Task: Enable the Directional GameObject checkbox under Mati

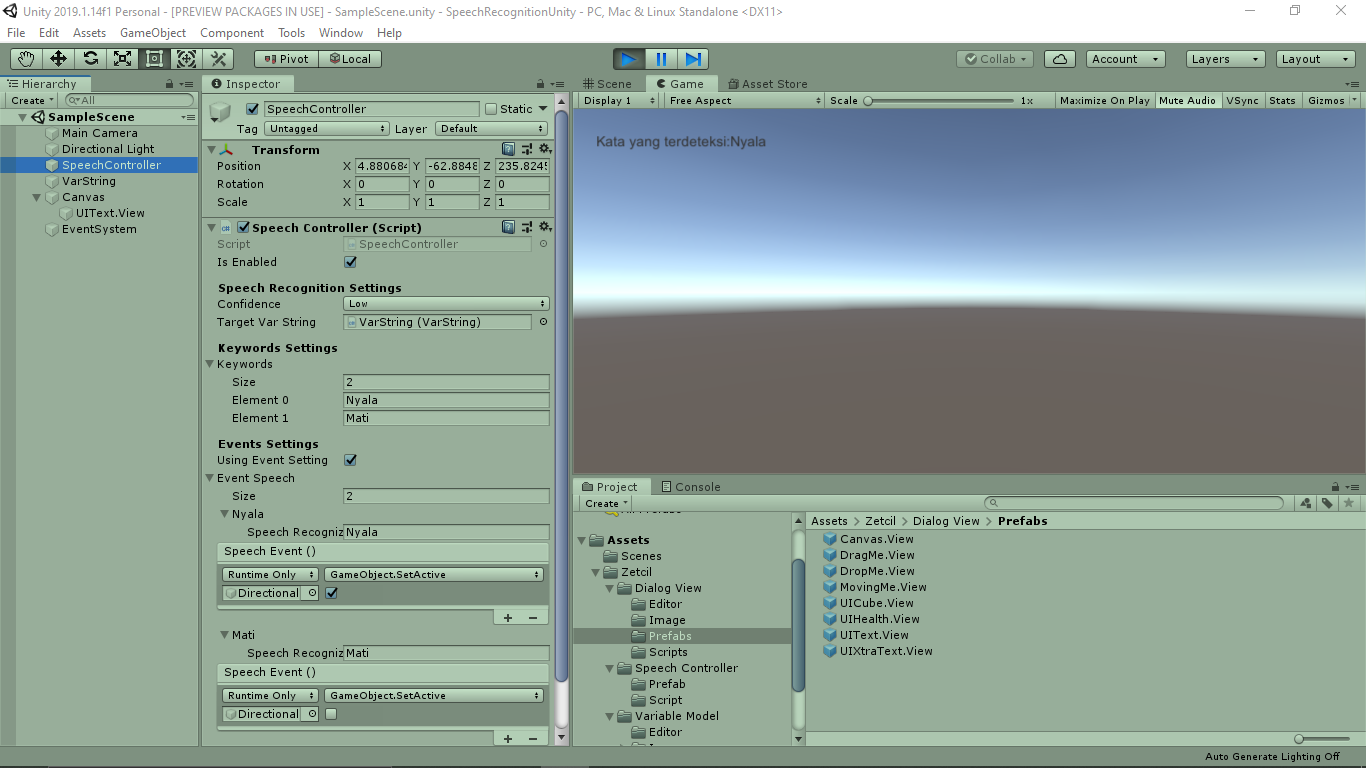Action: tap(332, 713)
